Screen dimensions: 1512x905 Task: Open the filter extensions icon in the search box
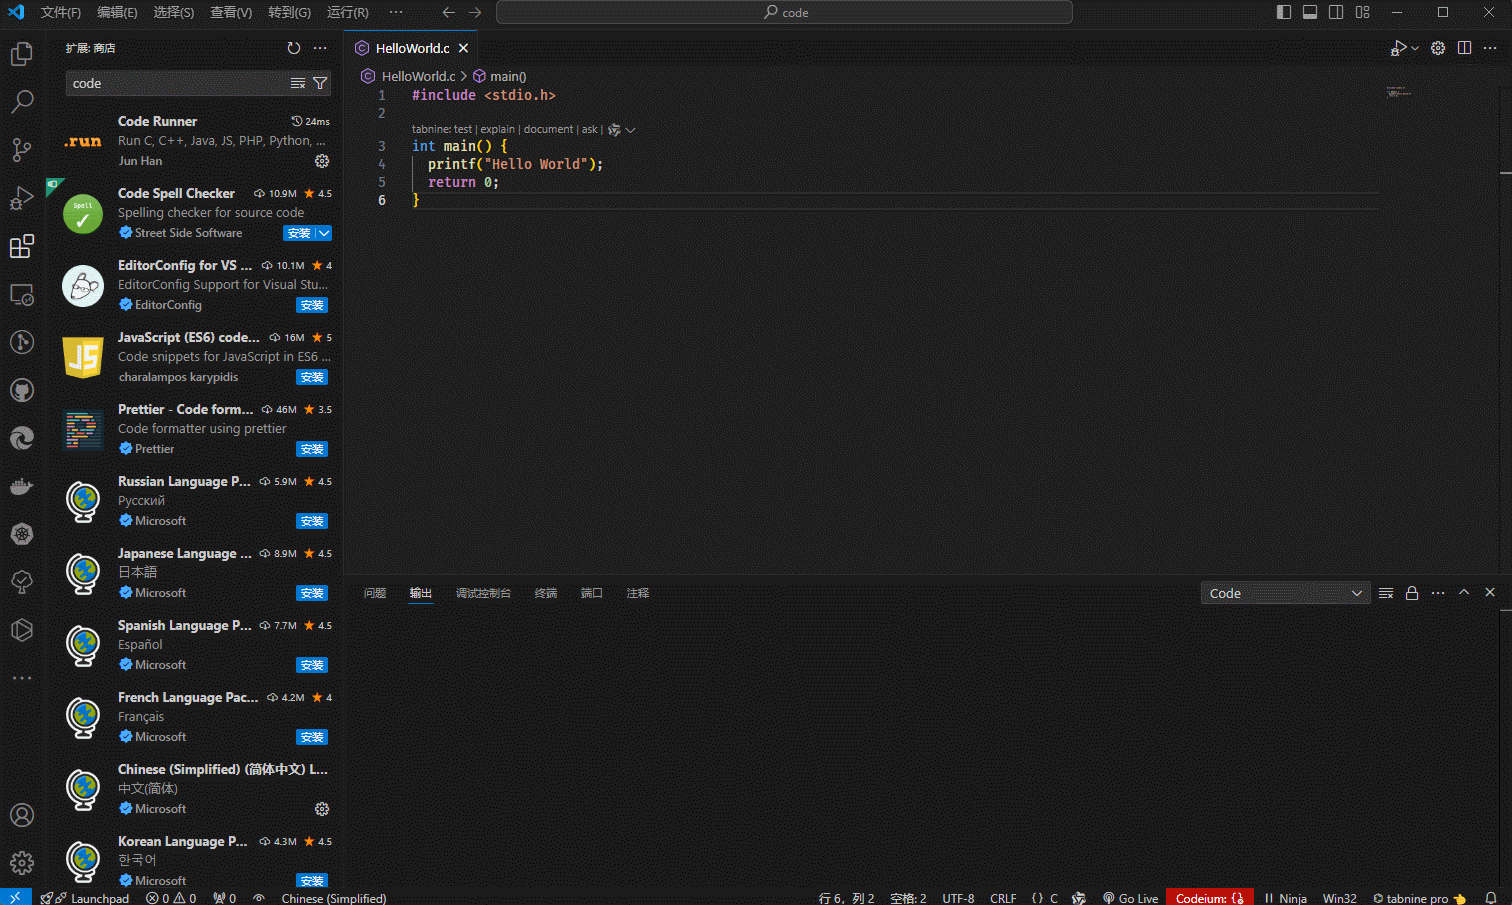pyautogui.click(x=319, y=83)
